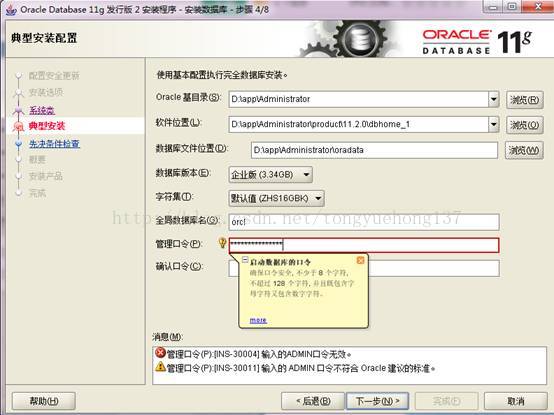
Task: Click the 完成(F) finish button
Action: coord(447,401)
